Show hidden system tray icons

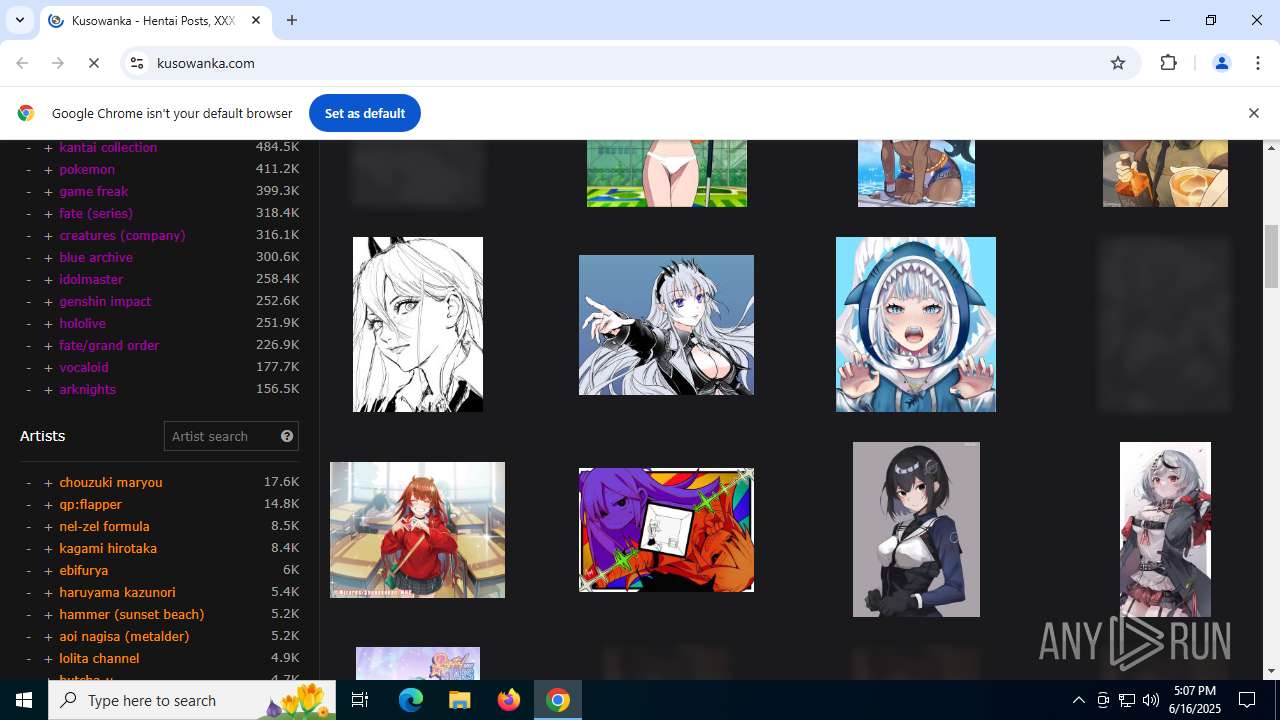[x=1078, y=700]
